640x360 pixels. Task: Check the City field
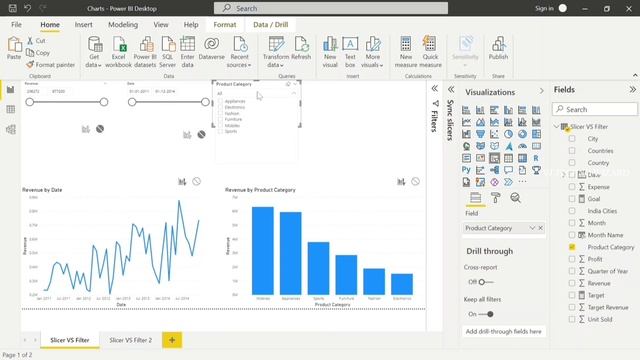tap(572, 139)
